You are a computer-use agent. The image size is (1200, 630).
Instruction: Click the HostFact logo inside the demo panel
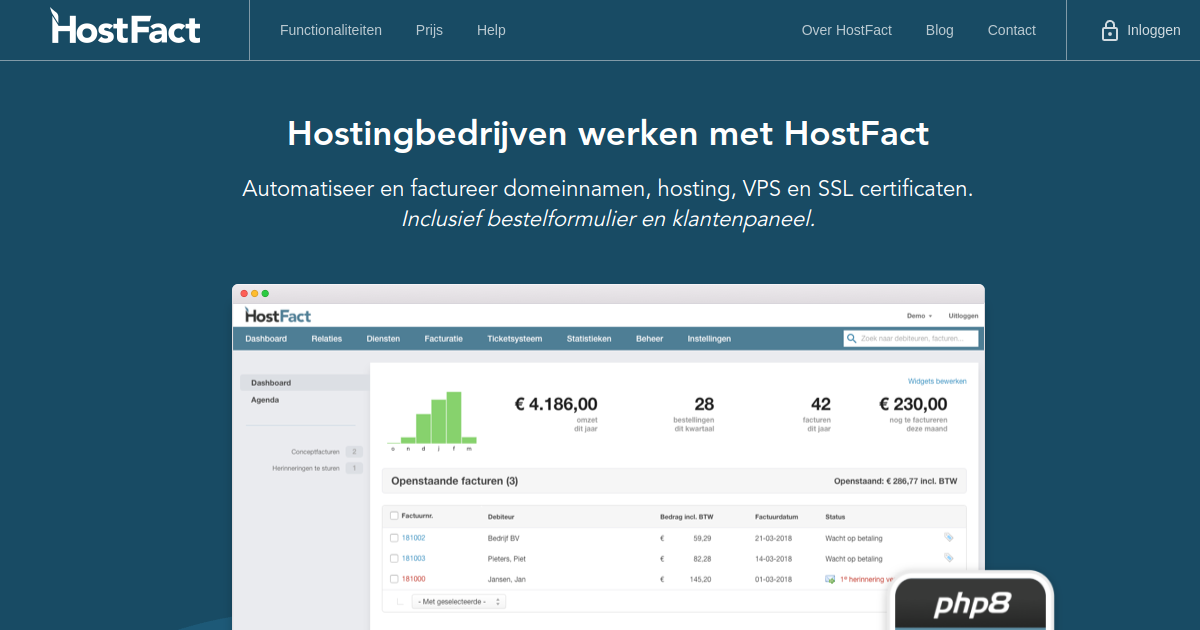(x=278, y=315)
